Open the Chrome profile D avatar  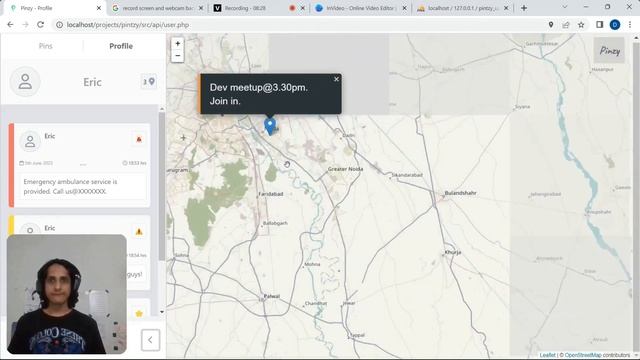[615, 25]
